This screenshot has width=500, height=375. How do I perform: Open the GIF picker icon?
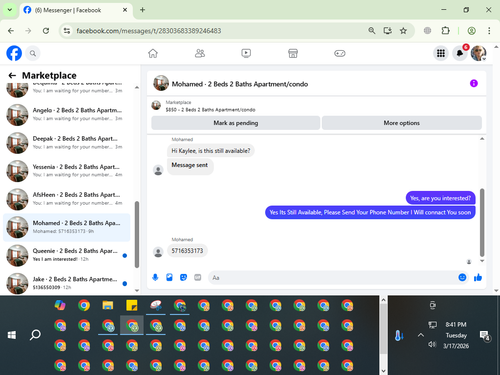point(198,277)
